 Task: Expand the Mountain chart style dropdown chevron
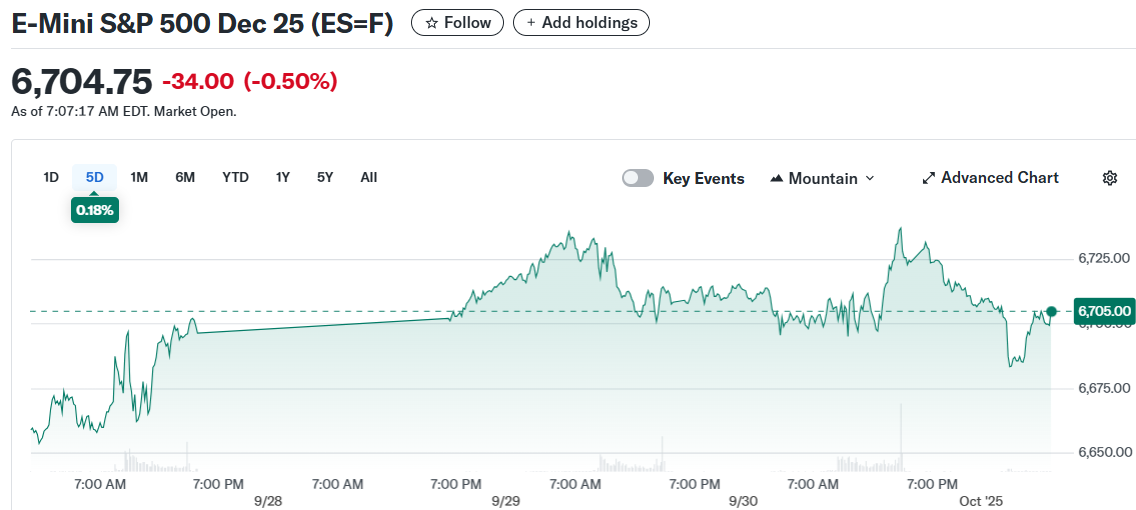click(869, 178)
